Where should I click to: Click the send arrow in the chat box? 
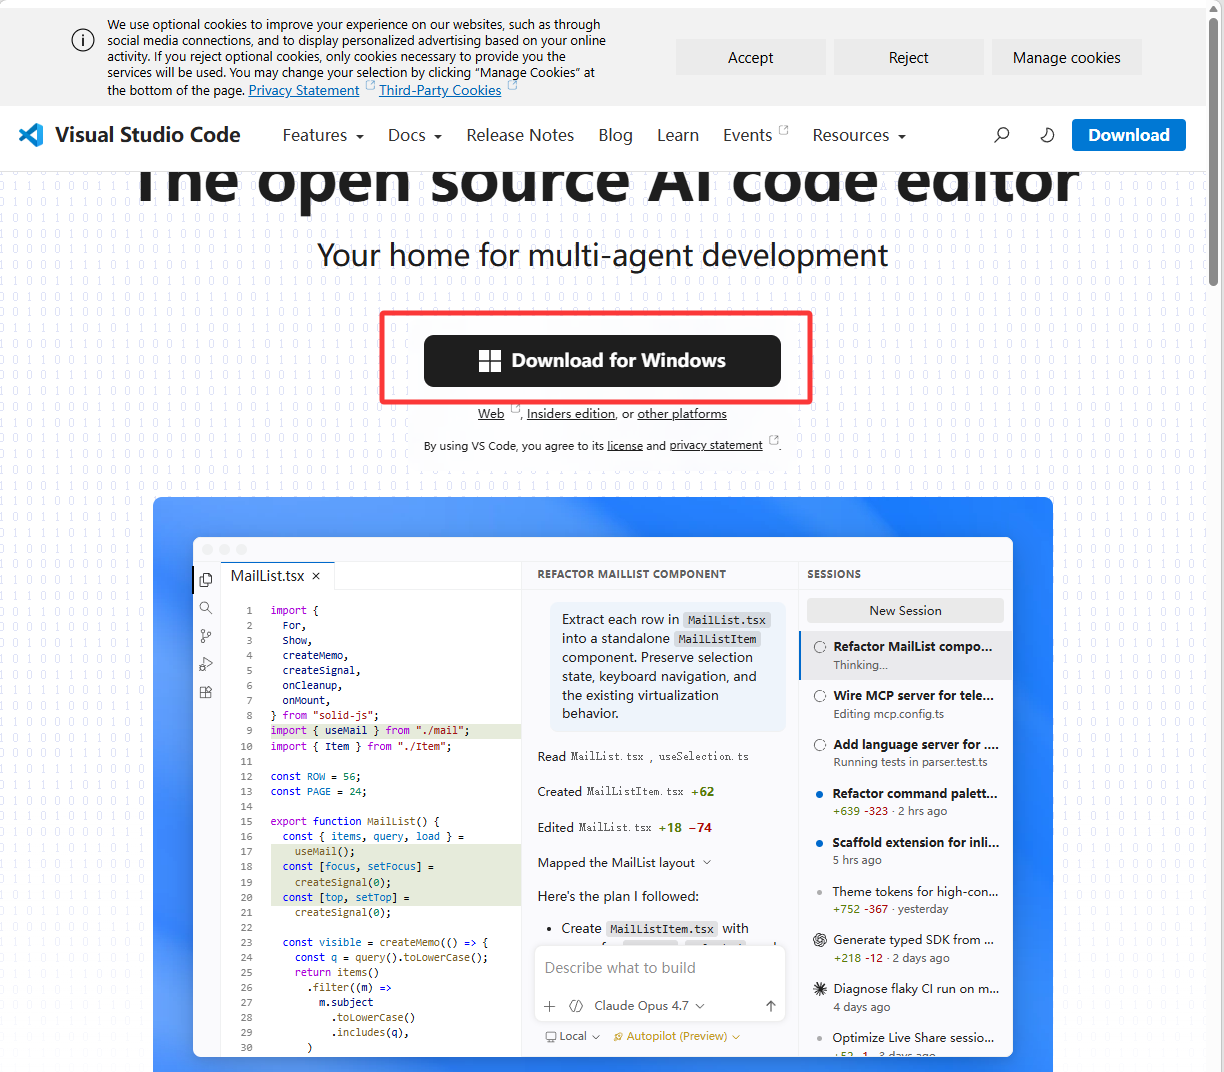pos(771,1006)
